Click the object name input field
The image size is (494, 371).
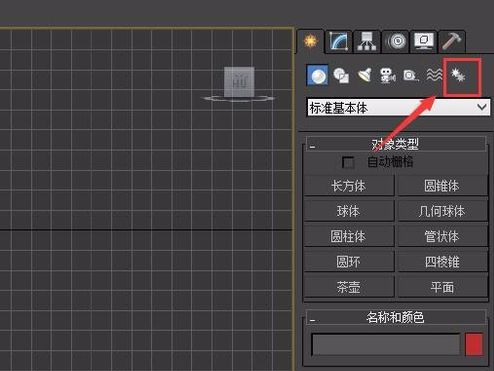click(x=386, y=344)
